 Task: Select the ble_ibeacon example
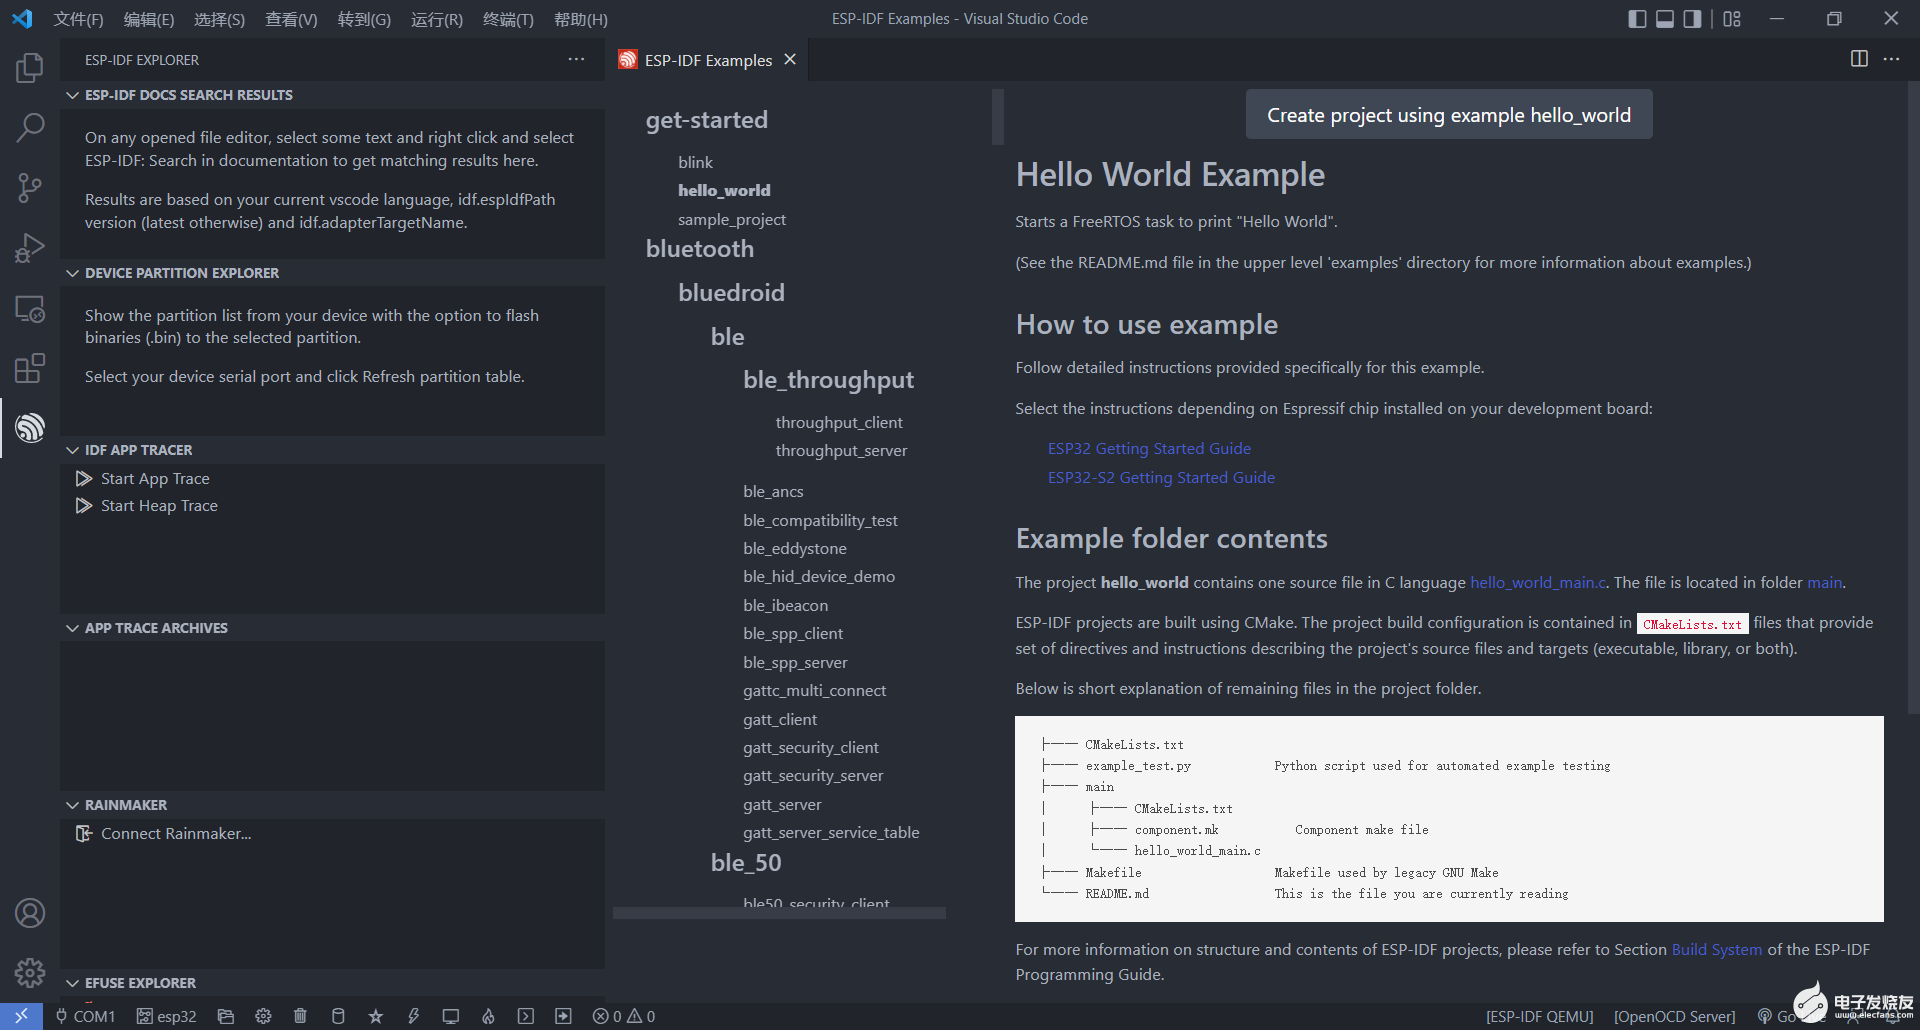click(785, 606)
